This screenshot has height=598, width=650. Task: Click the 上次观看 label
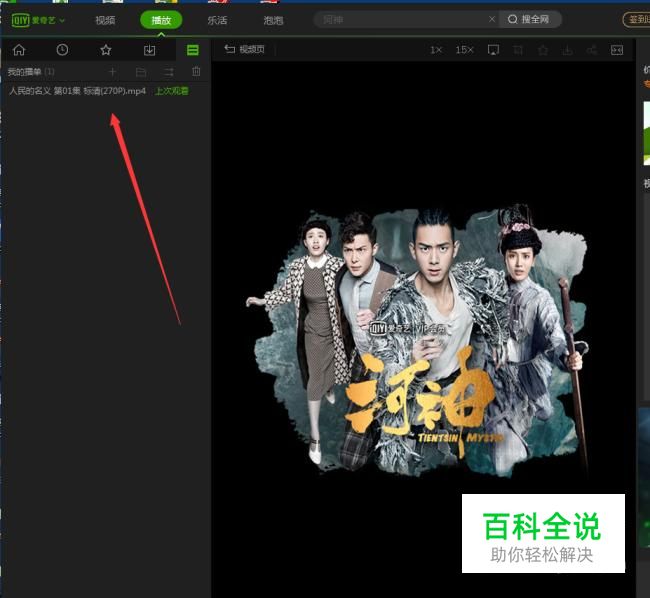click(x=172, y=91)
